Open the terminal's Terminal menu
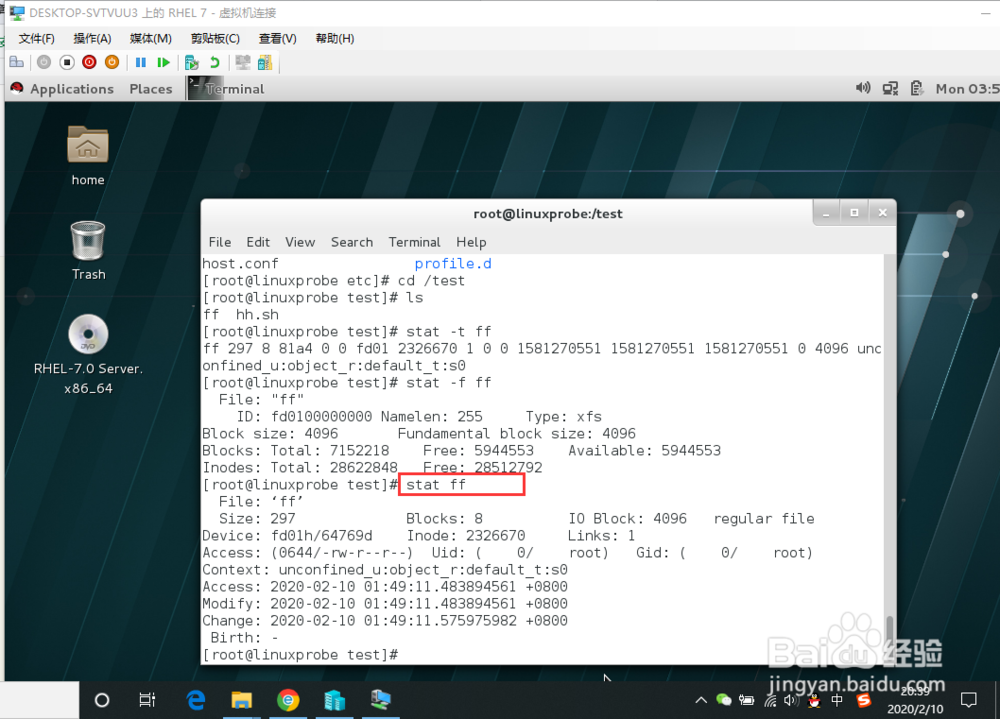The height and width of the screenshot is (719, 1000). point(415,242)
